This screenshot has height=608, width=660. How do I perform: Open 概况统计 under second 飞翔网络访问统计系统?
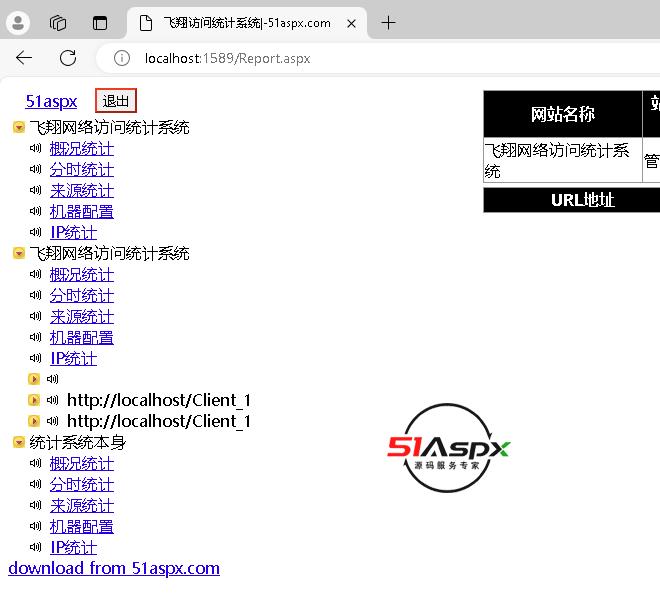[x=82, y=275]
